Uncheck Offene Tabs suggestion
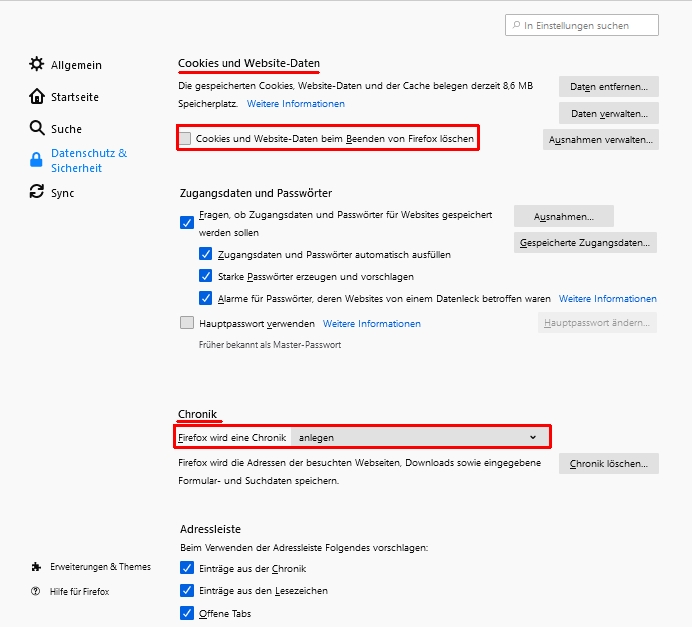 point(187,613)
